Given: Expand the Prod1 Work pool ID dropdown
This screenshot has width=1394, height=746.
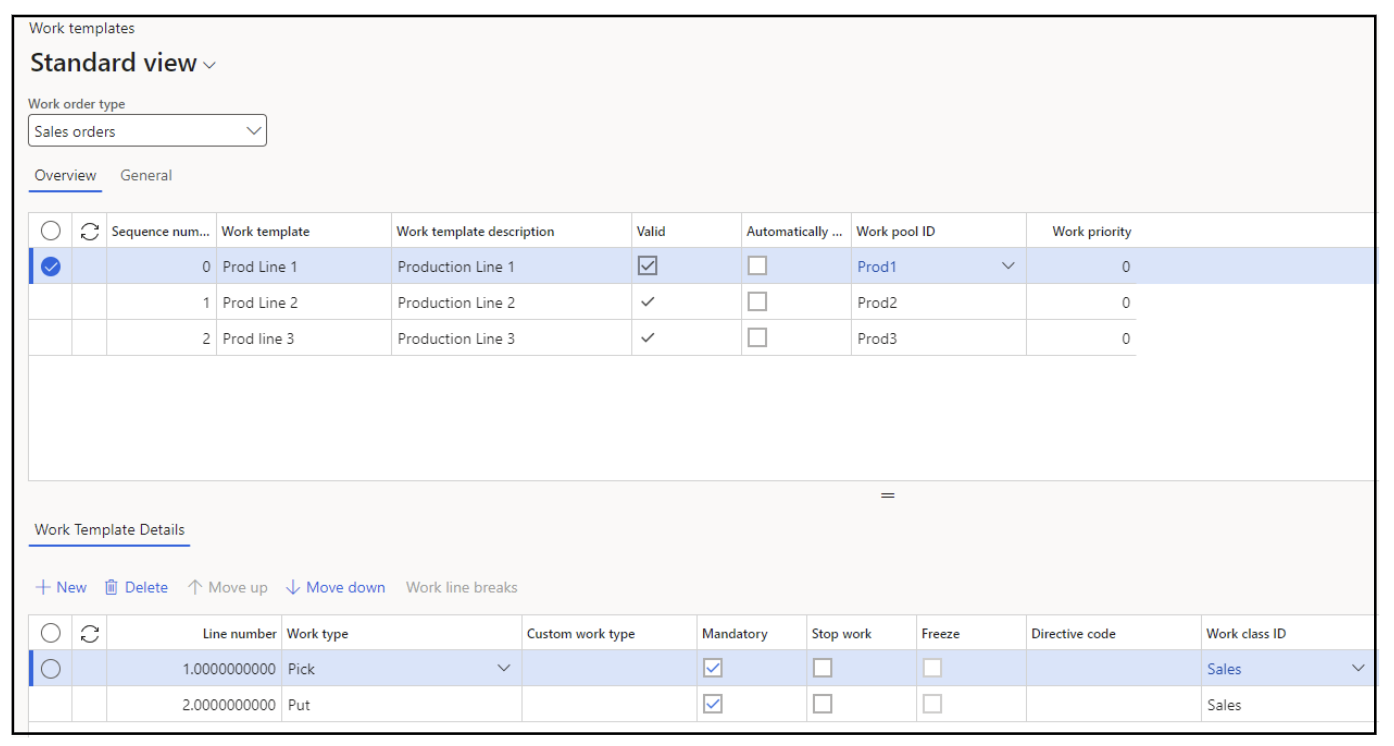Looking at the screenshot, I should click(x=1008, y=266).
